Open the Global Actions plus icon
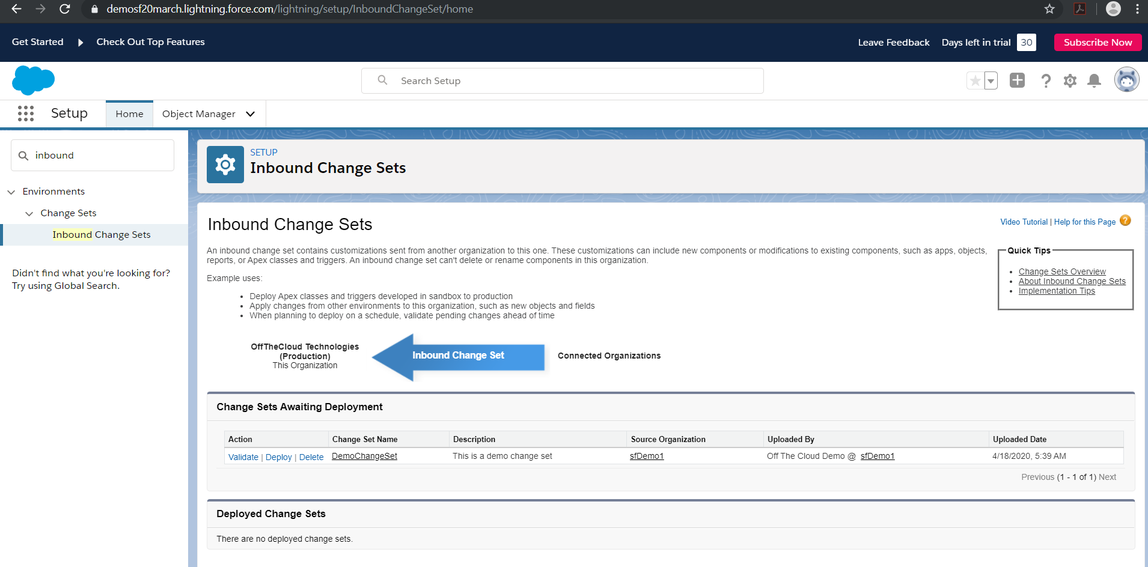The height and width of the screenshot is (567, 1148). [1017, 81]
